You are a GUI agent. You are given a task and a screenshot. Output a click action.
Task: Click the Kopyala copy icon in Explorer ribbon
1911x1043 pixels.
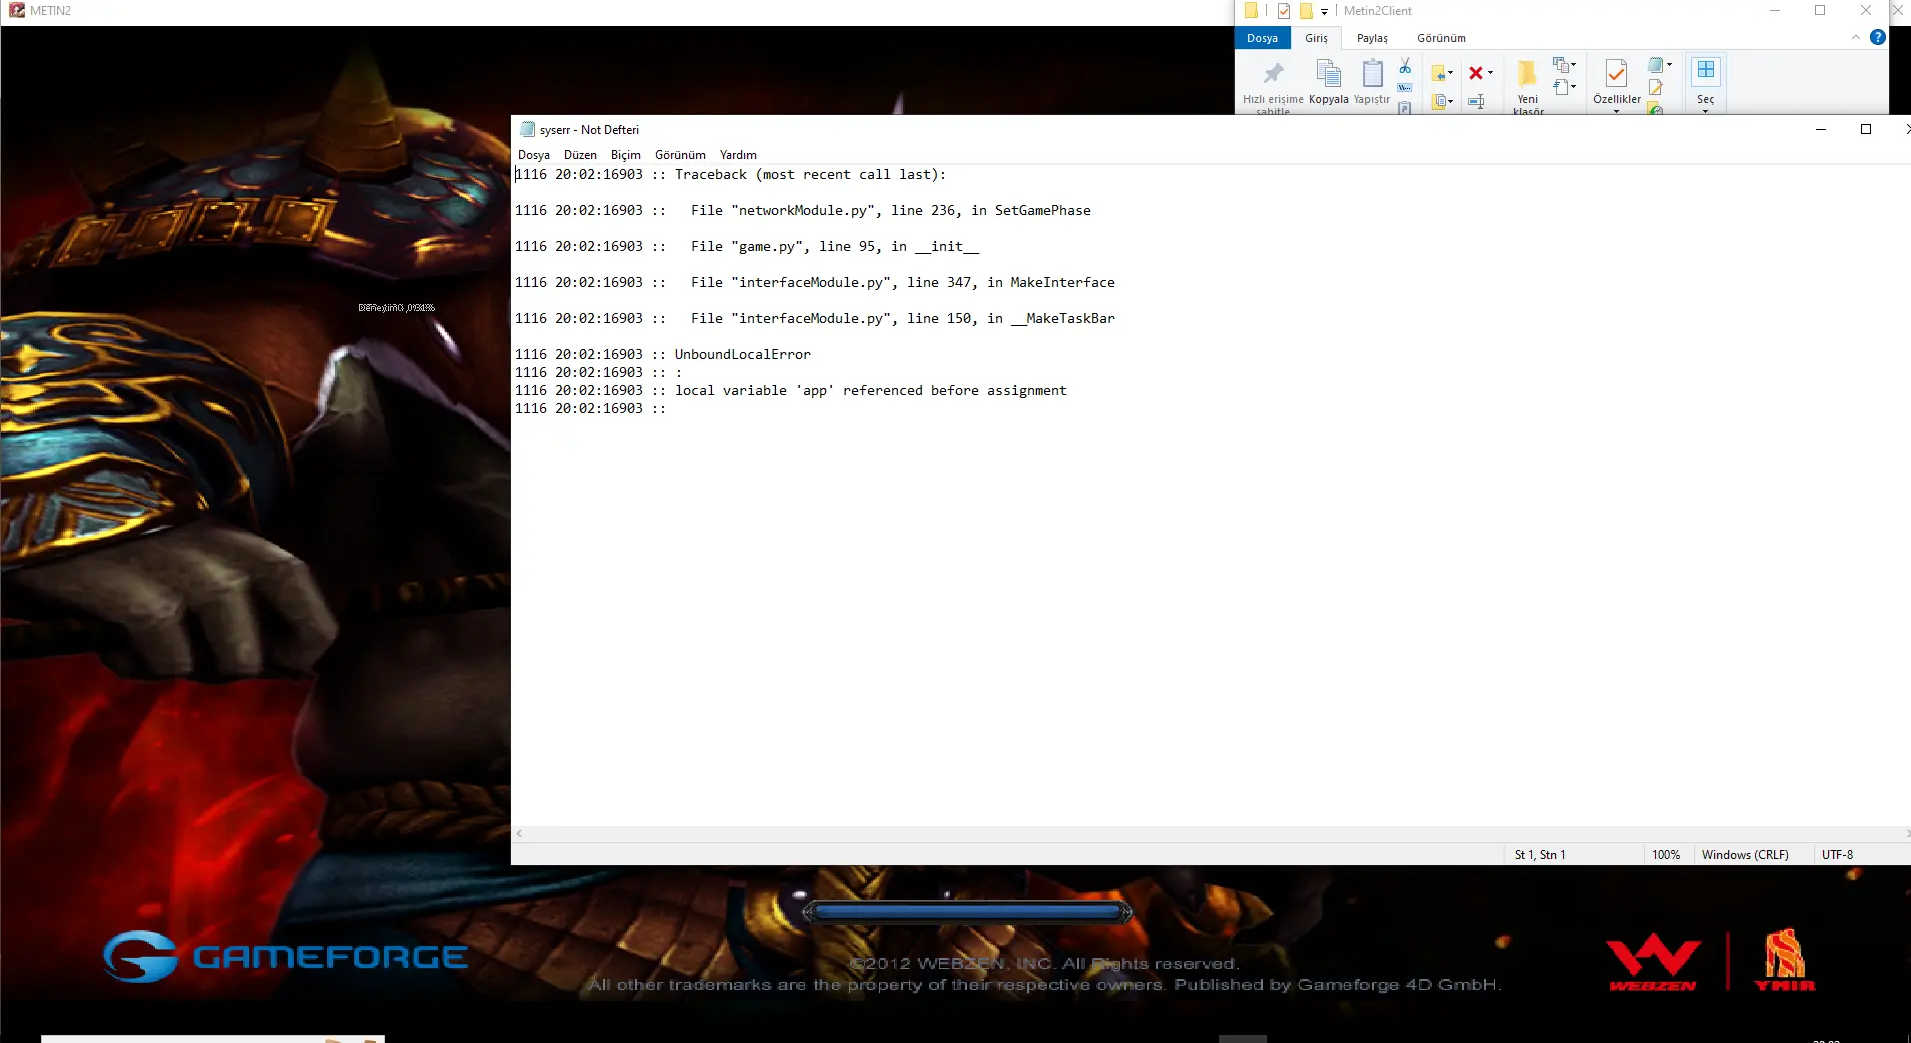[1328, 74]
